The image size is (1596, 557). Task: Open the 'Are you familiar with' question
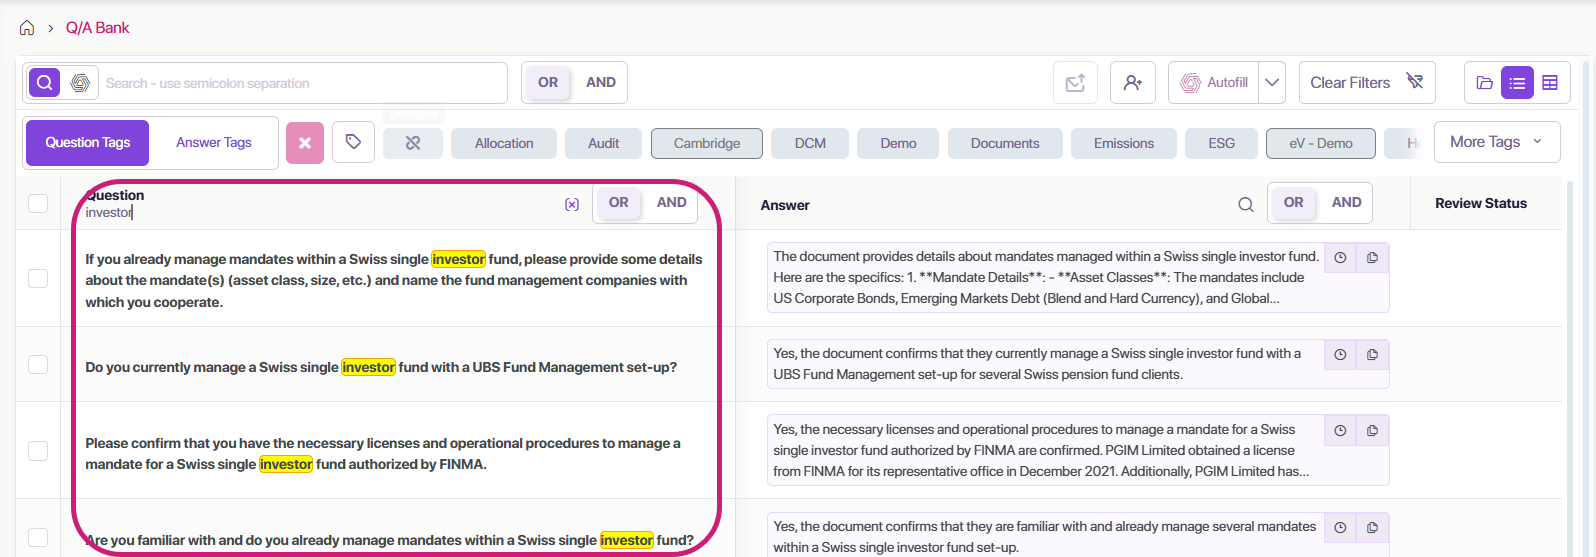(x=389, y=540)
